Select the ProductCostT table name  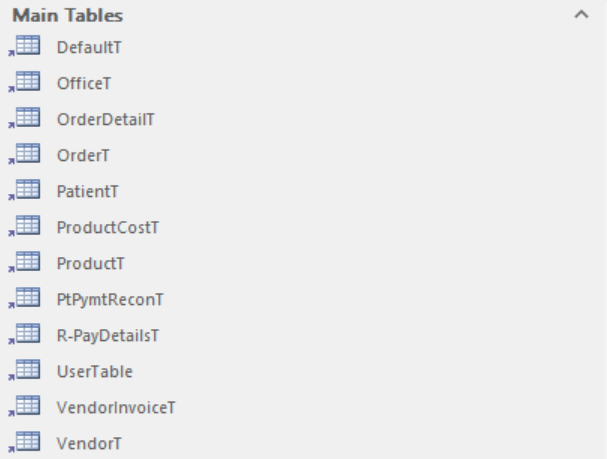click(x=108, y=227)
